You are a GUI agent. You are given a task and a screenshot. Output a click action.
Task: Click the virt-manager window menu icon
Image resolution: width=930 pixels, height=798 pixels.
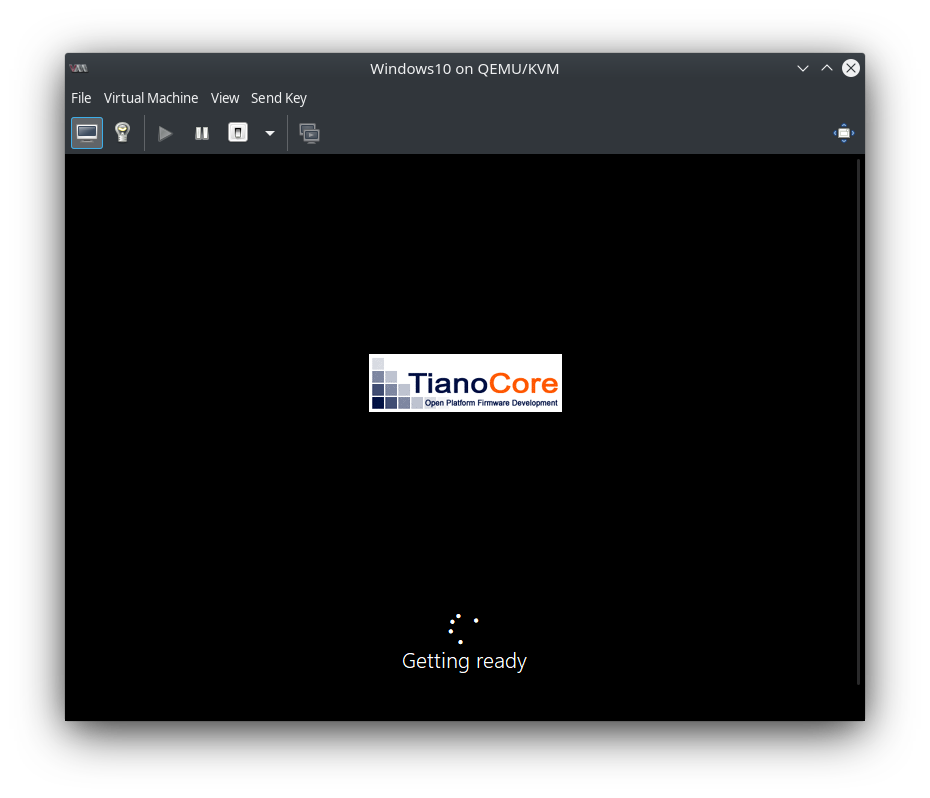pos(78,68)
